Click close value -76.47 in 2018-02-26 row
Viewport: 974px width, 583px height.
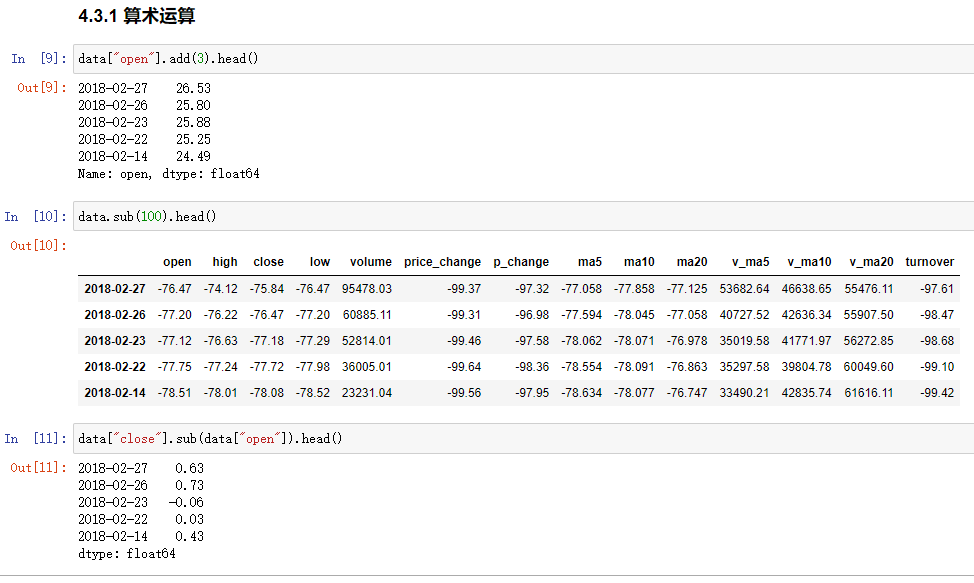267,315
